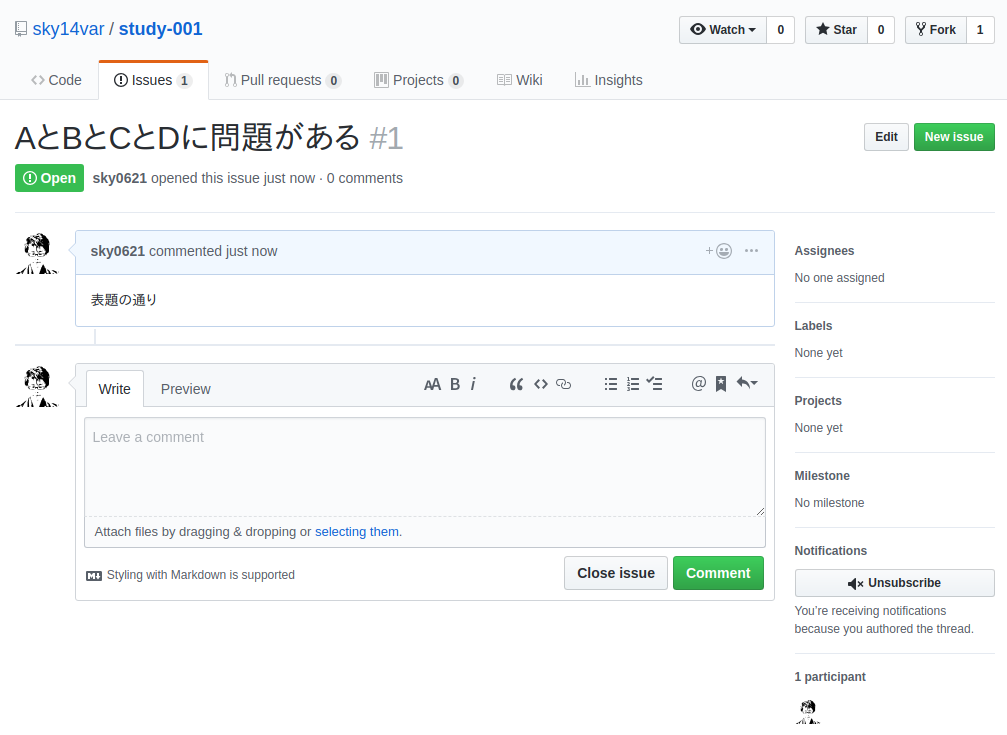The image size is (1007, 735).
Task: Open the Assignees sidebar section
Action: click(x=824, y=251)
